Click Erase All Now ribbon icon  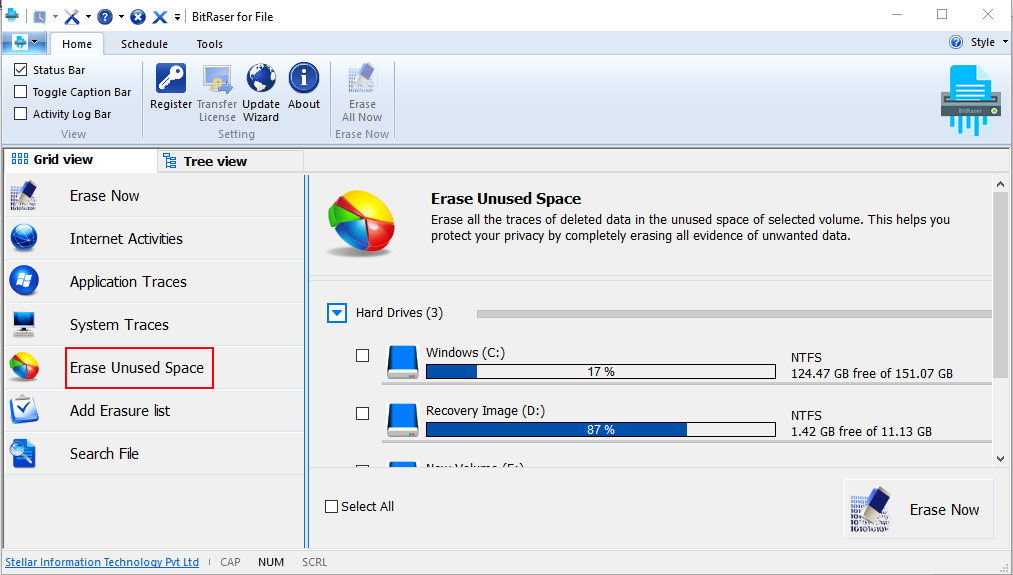click(x=362, y=78)
